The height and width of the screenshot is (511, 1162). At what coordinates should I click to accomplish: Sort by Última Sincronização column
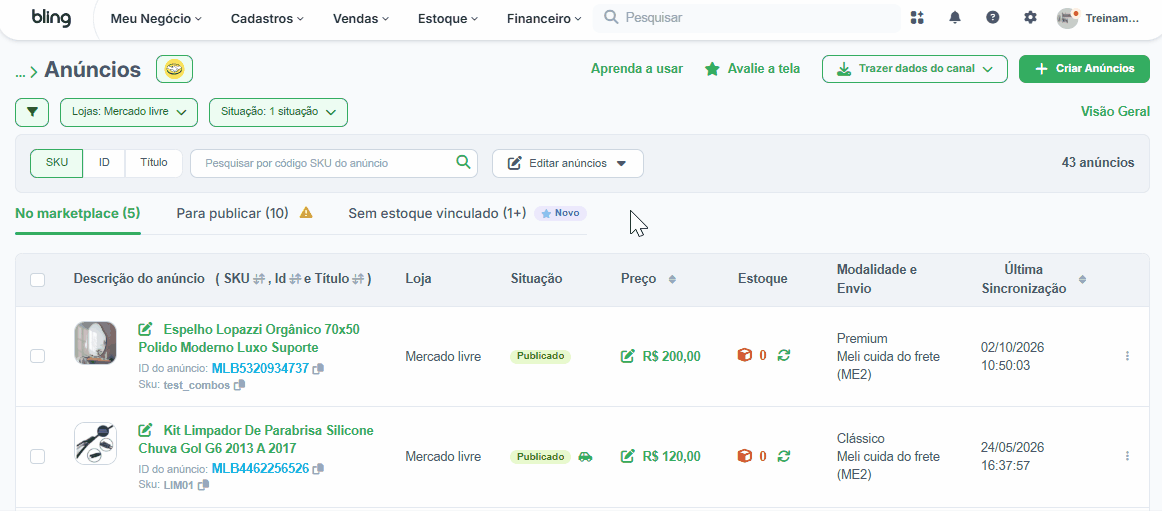coord(1083,279)
